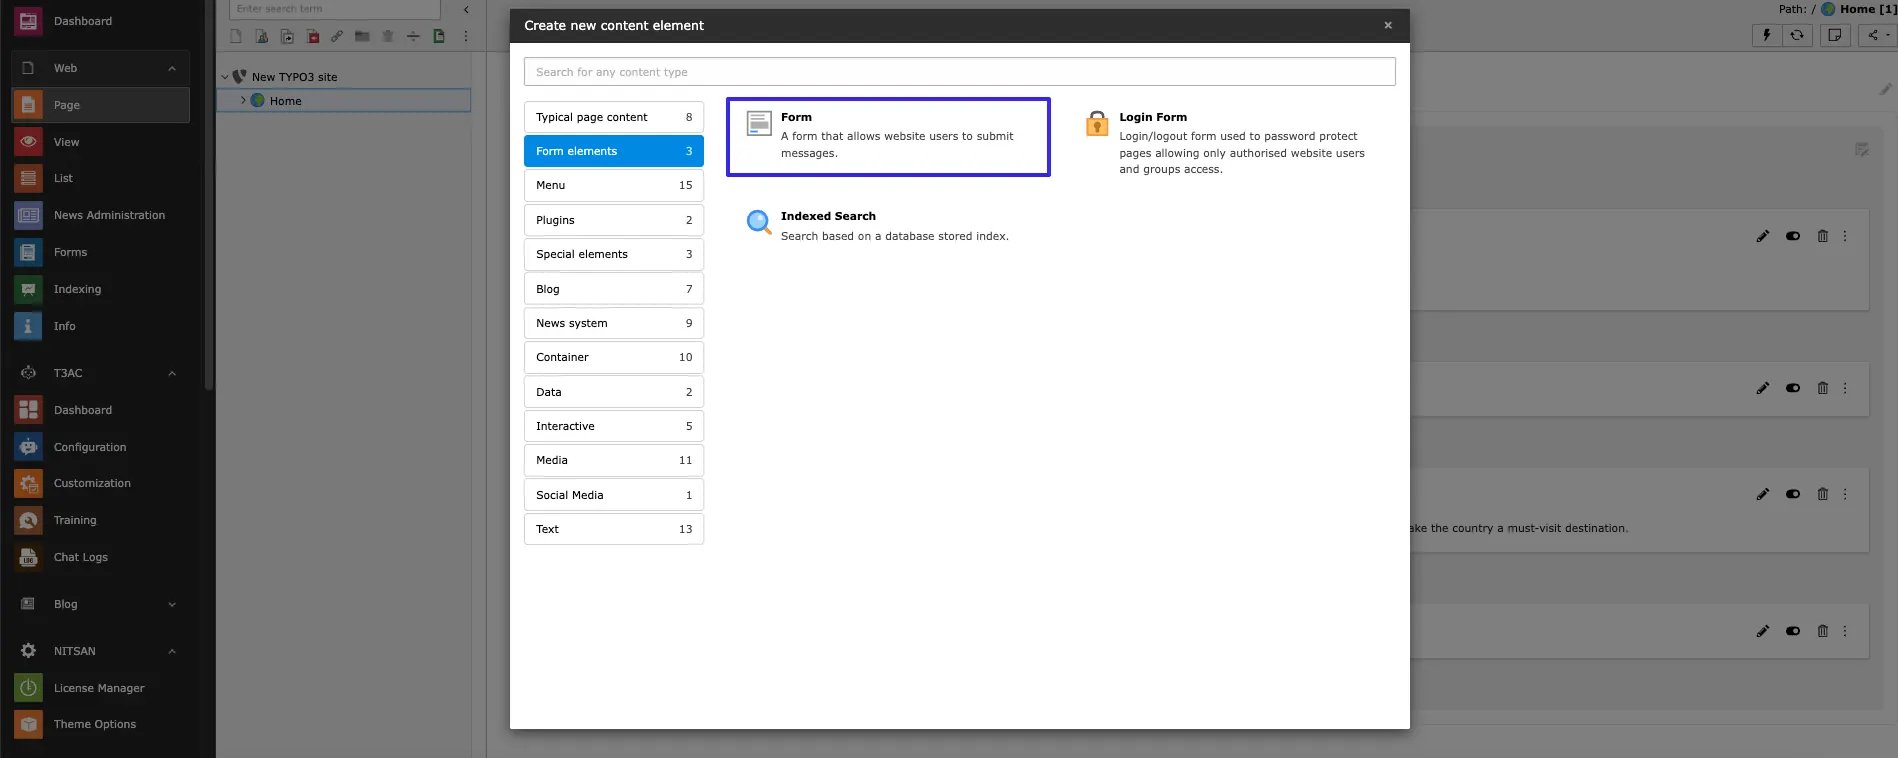Select Text category tab
The width and height of the screenshot is (1898, 758).
click(614, 529)
